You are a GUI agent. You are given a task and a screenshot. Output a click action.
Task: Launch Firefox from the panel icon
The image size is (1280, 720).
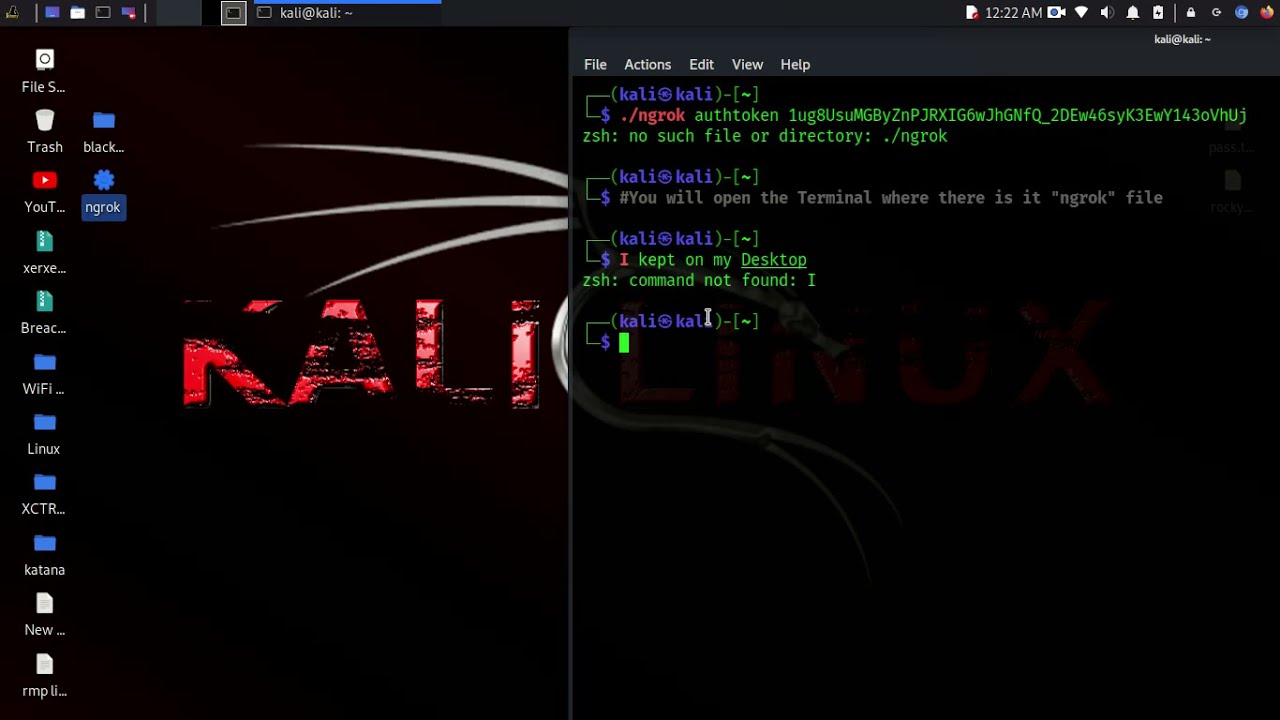point(1267,13)
